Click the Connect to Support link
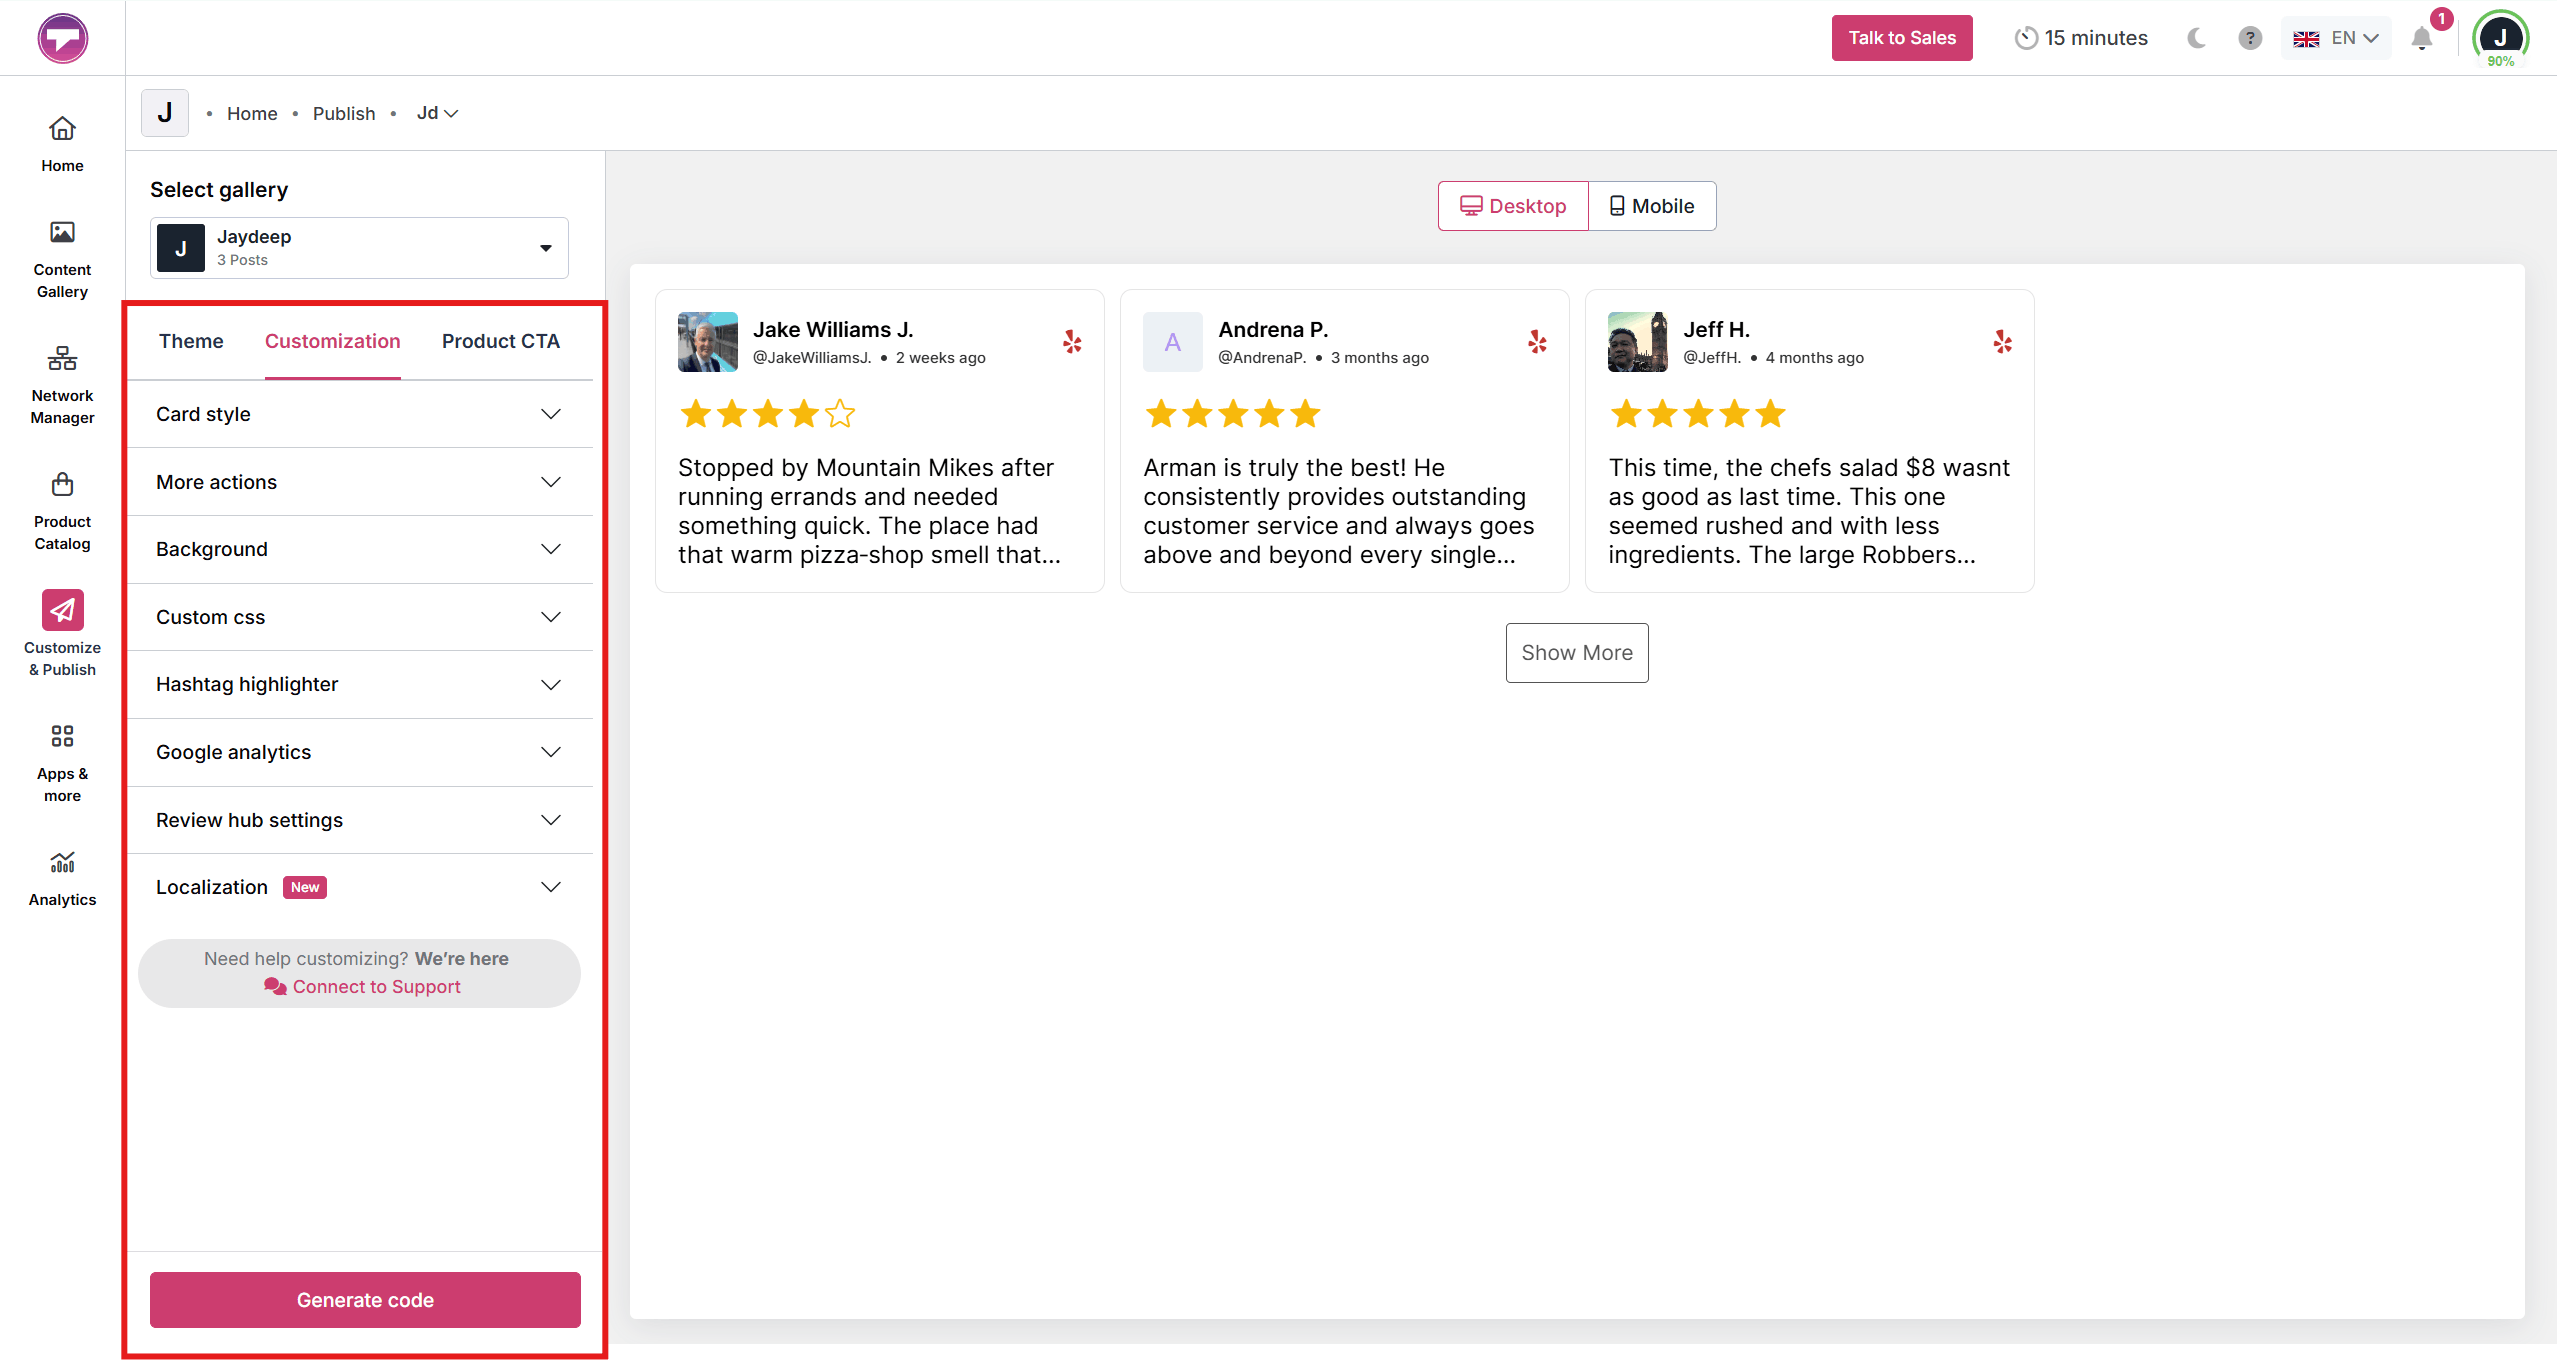Viewport: 2557px width, 1360px height. pyautogui.click(x=362, y=986)
